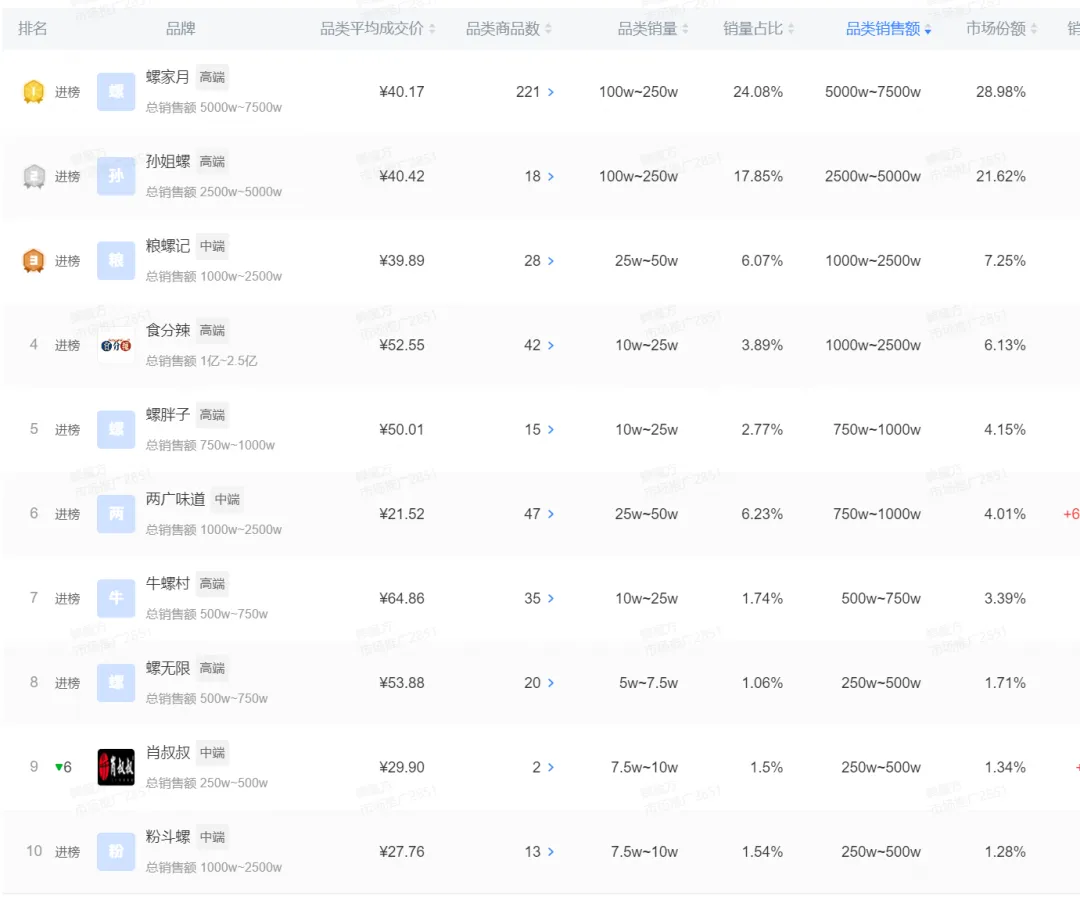Click the 粉斗螺 brand avatar icon
The image size is (1080, 903).
[x=116, y=851]
